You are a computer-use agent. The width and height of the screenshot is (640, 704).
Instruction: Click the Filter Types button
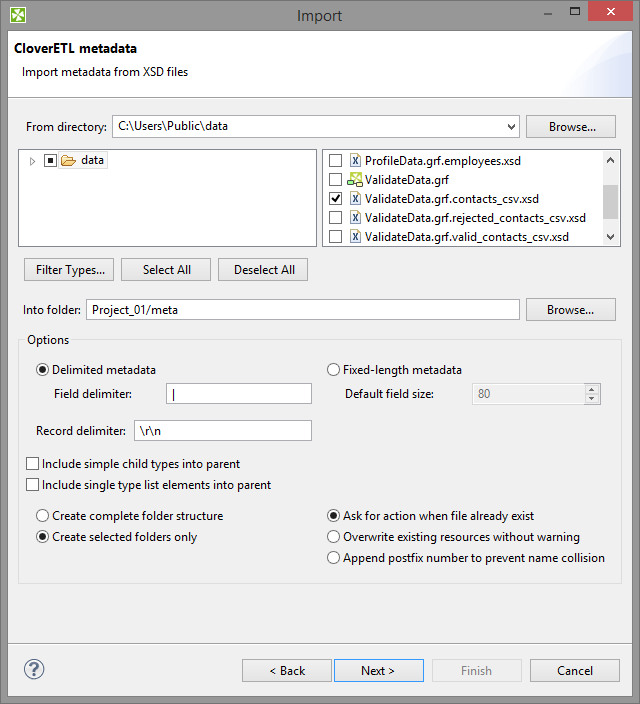coord(70,270)
